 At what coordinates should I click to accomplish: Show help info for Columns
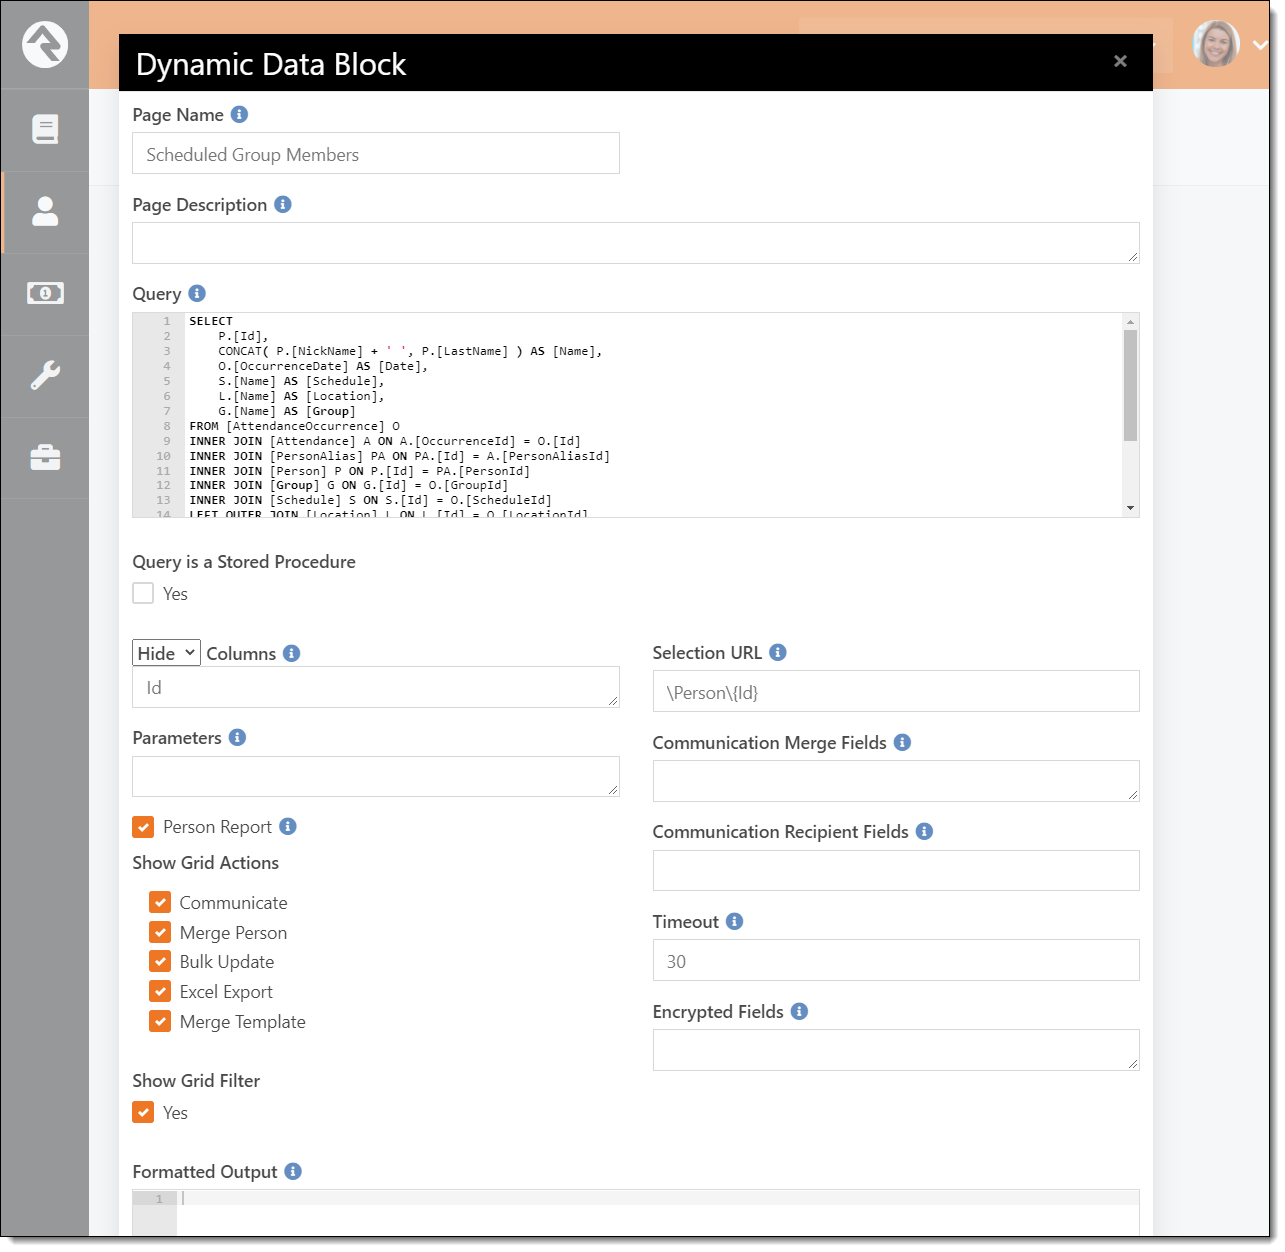[292, 653]
